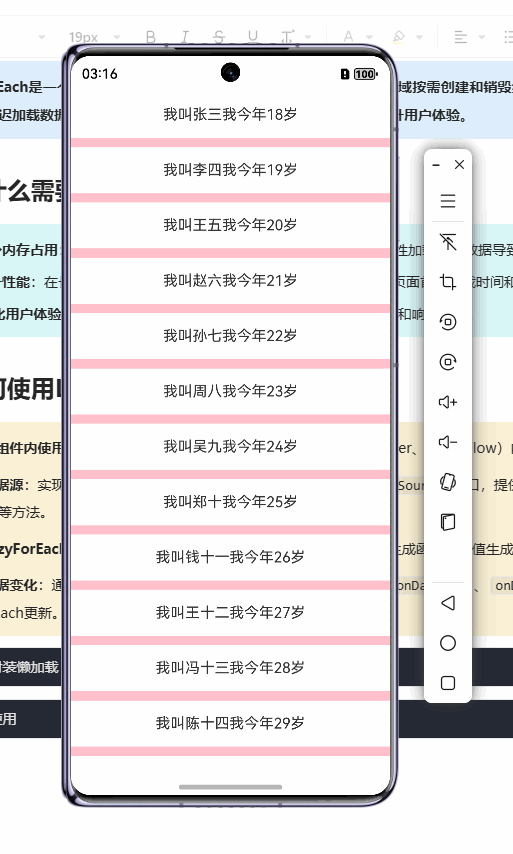Decrease volume in the emulator panel
Viewport: 513px width, 854px height.
(448, 442)
